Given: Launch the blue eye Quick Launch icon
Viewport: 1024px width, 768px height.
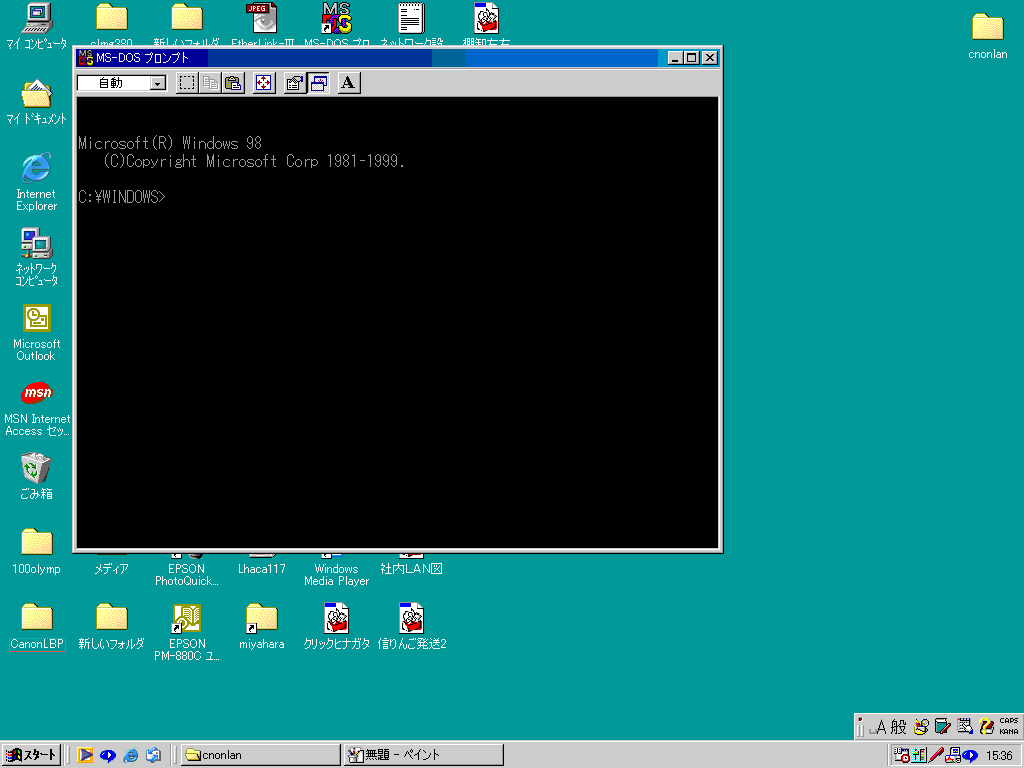Looking at the screenshot, I should [108, 755].
